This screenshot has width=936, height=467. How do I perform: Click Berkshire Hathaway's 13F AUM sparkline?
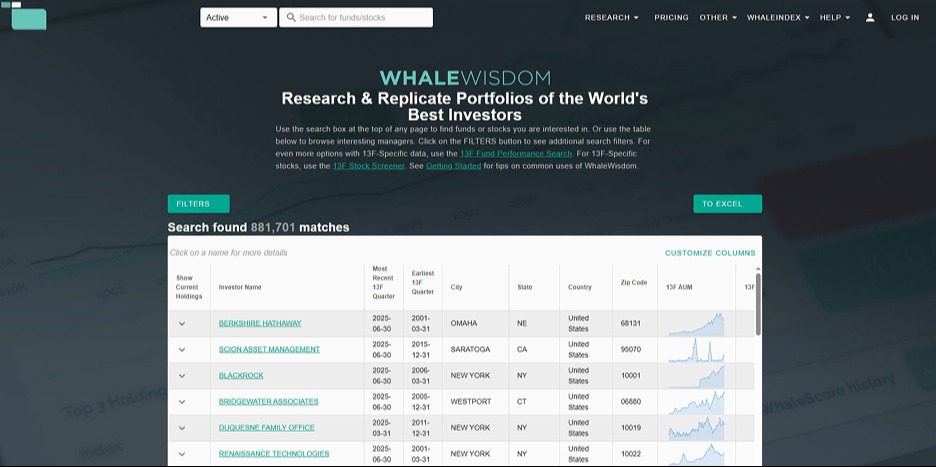(696, 324)
